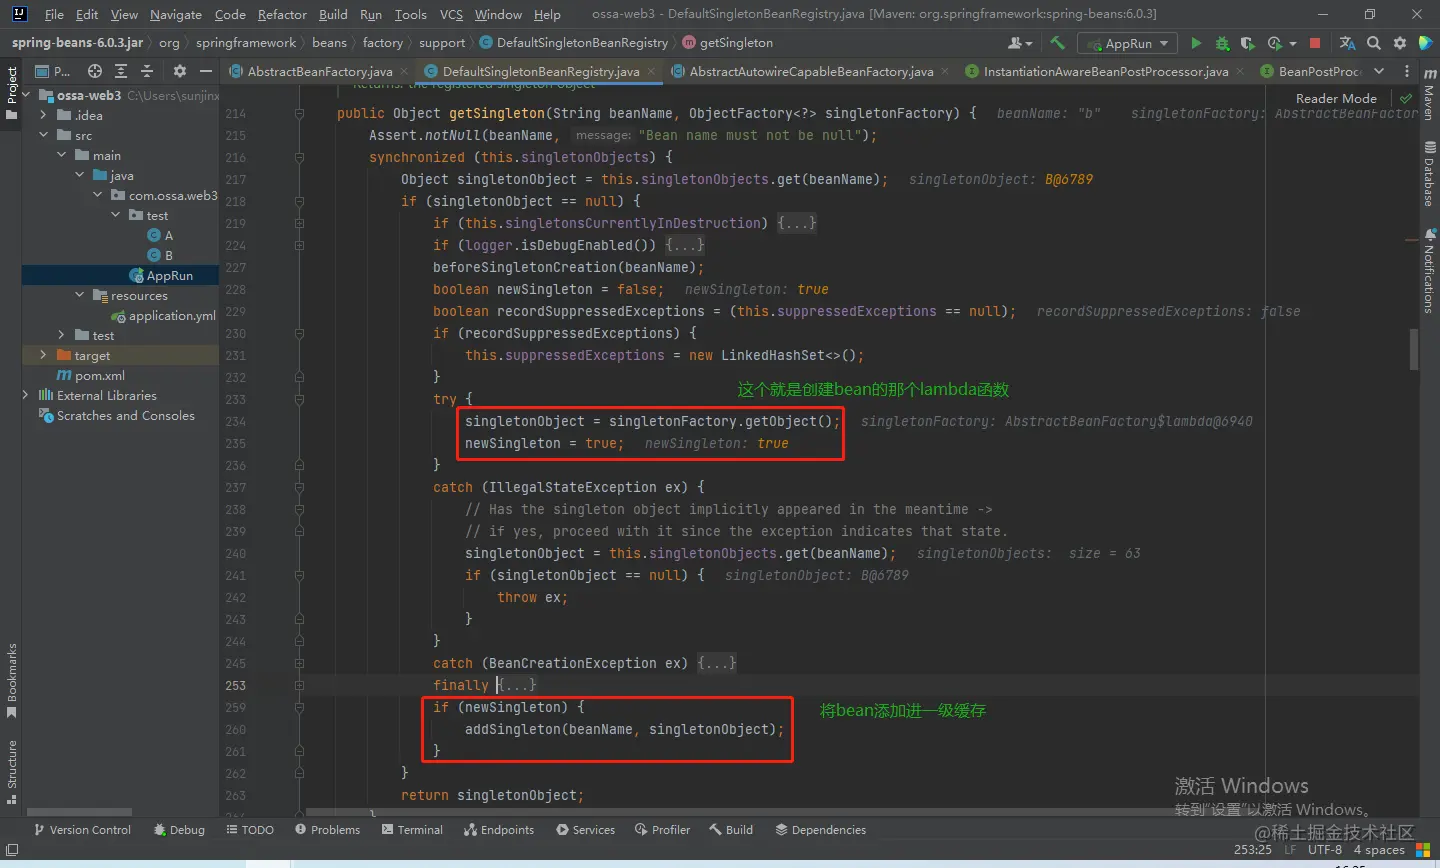Switch to AbstractAutowireCapableBeanFactory.java tab
The width and height of the screenshot is (1440, 868).
tap(811, 71)
